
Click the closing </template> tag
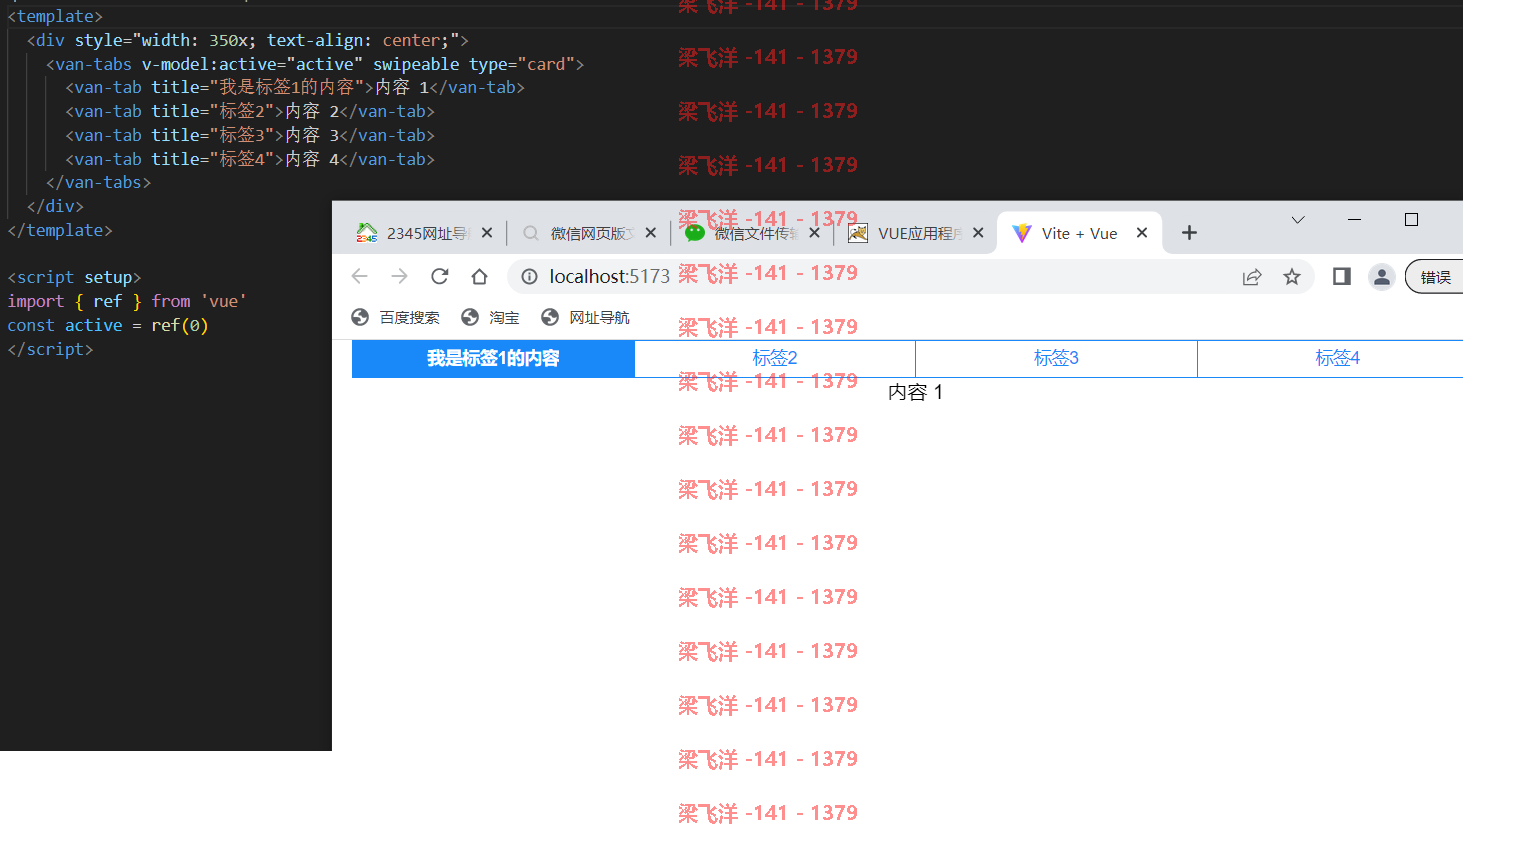pos(60,230)
